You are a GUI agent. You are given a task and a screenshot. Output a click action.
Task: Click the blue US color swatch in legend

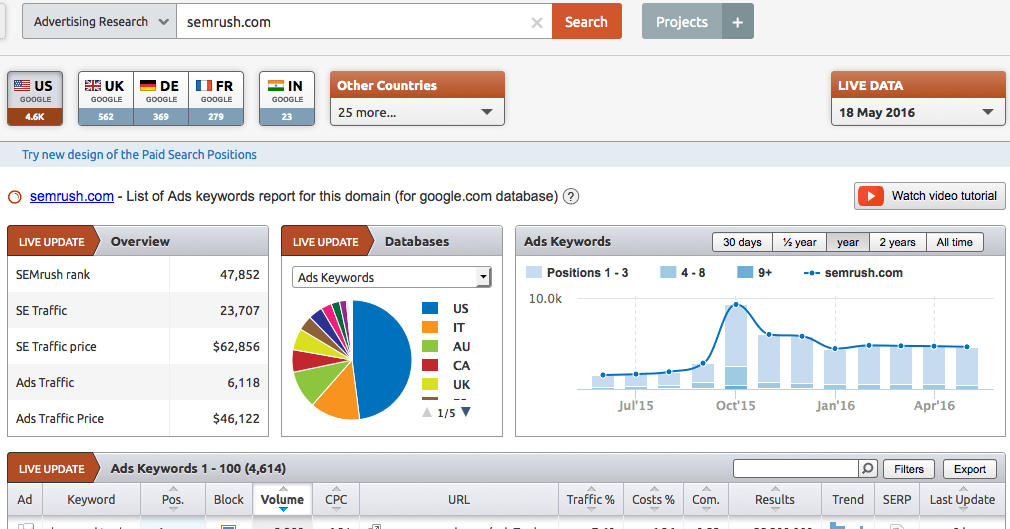coord(430,309)
